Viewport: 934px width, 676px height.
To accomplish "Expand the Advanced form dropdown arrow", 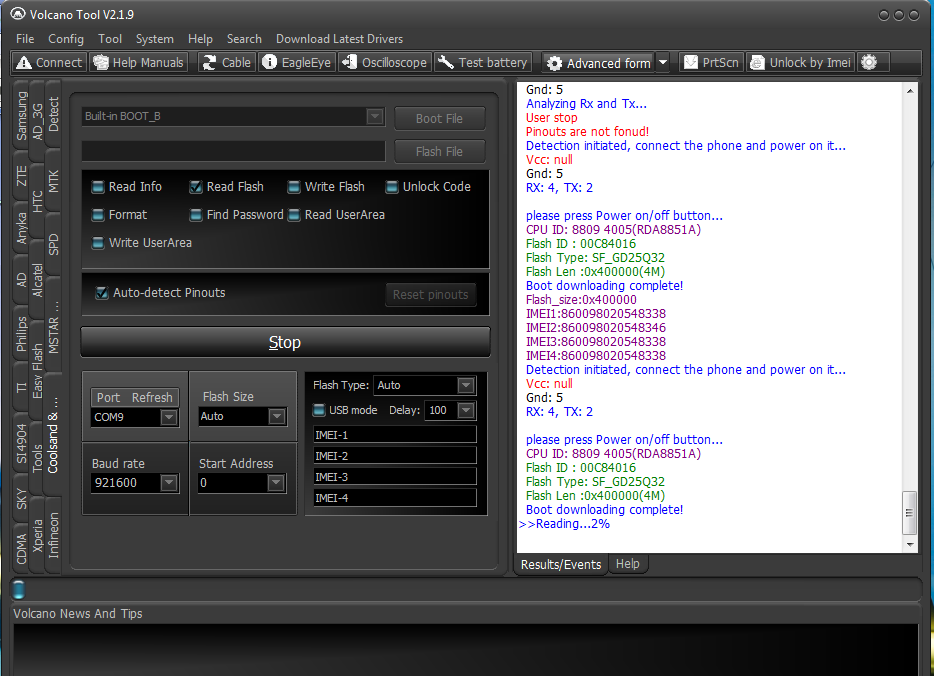I will (663, 63).
